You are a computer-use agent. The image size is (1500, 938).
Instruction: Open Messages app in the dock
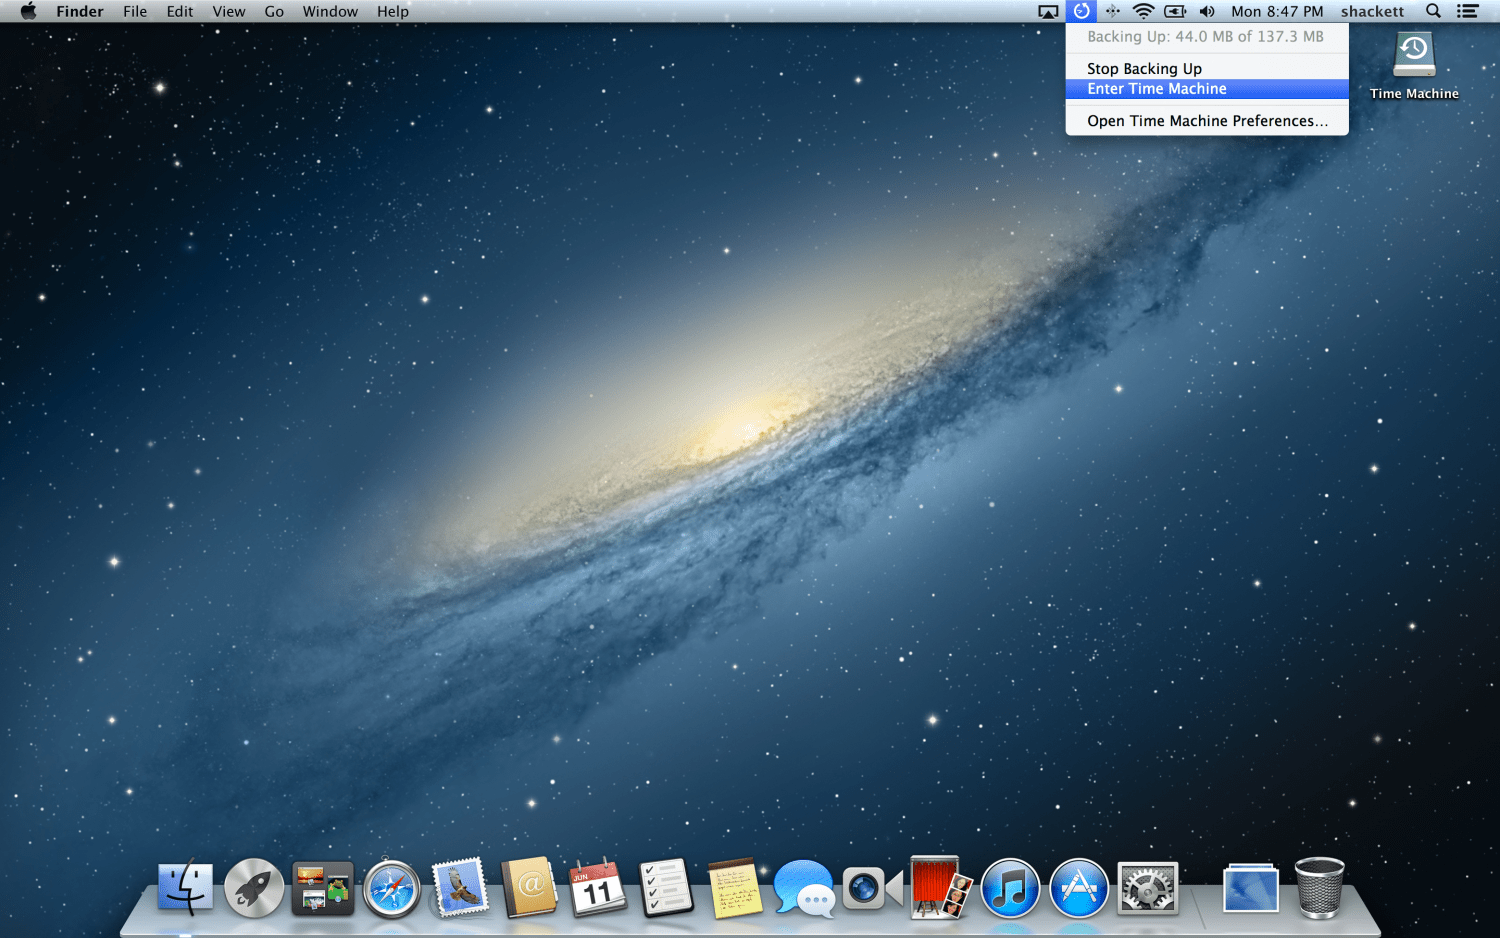803,888
